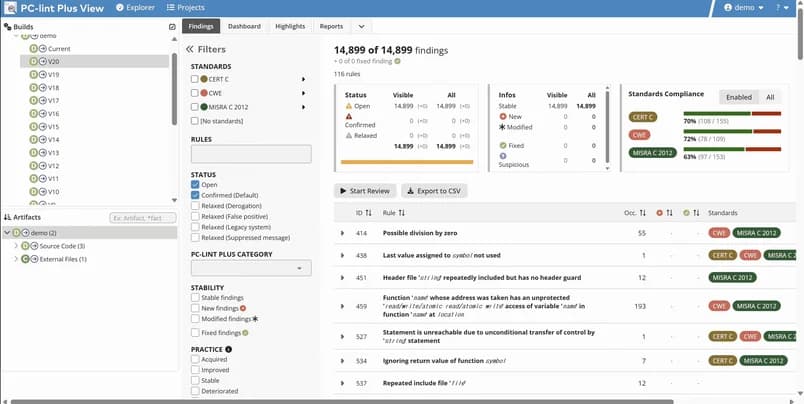
Task: Click the Builds panel checkbox icon
Action: [x=172, y=27]
